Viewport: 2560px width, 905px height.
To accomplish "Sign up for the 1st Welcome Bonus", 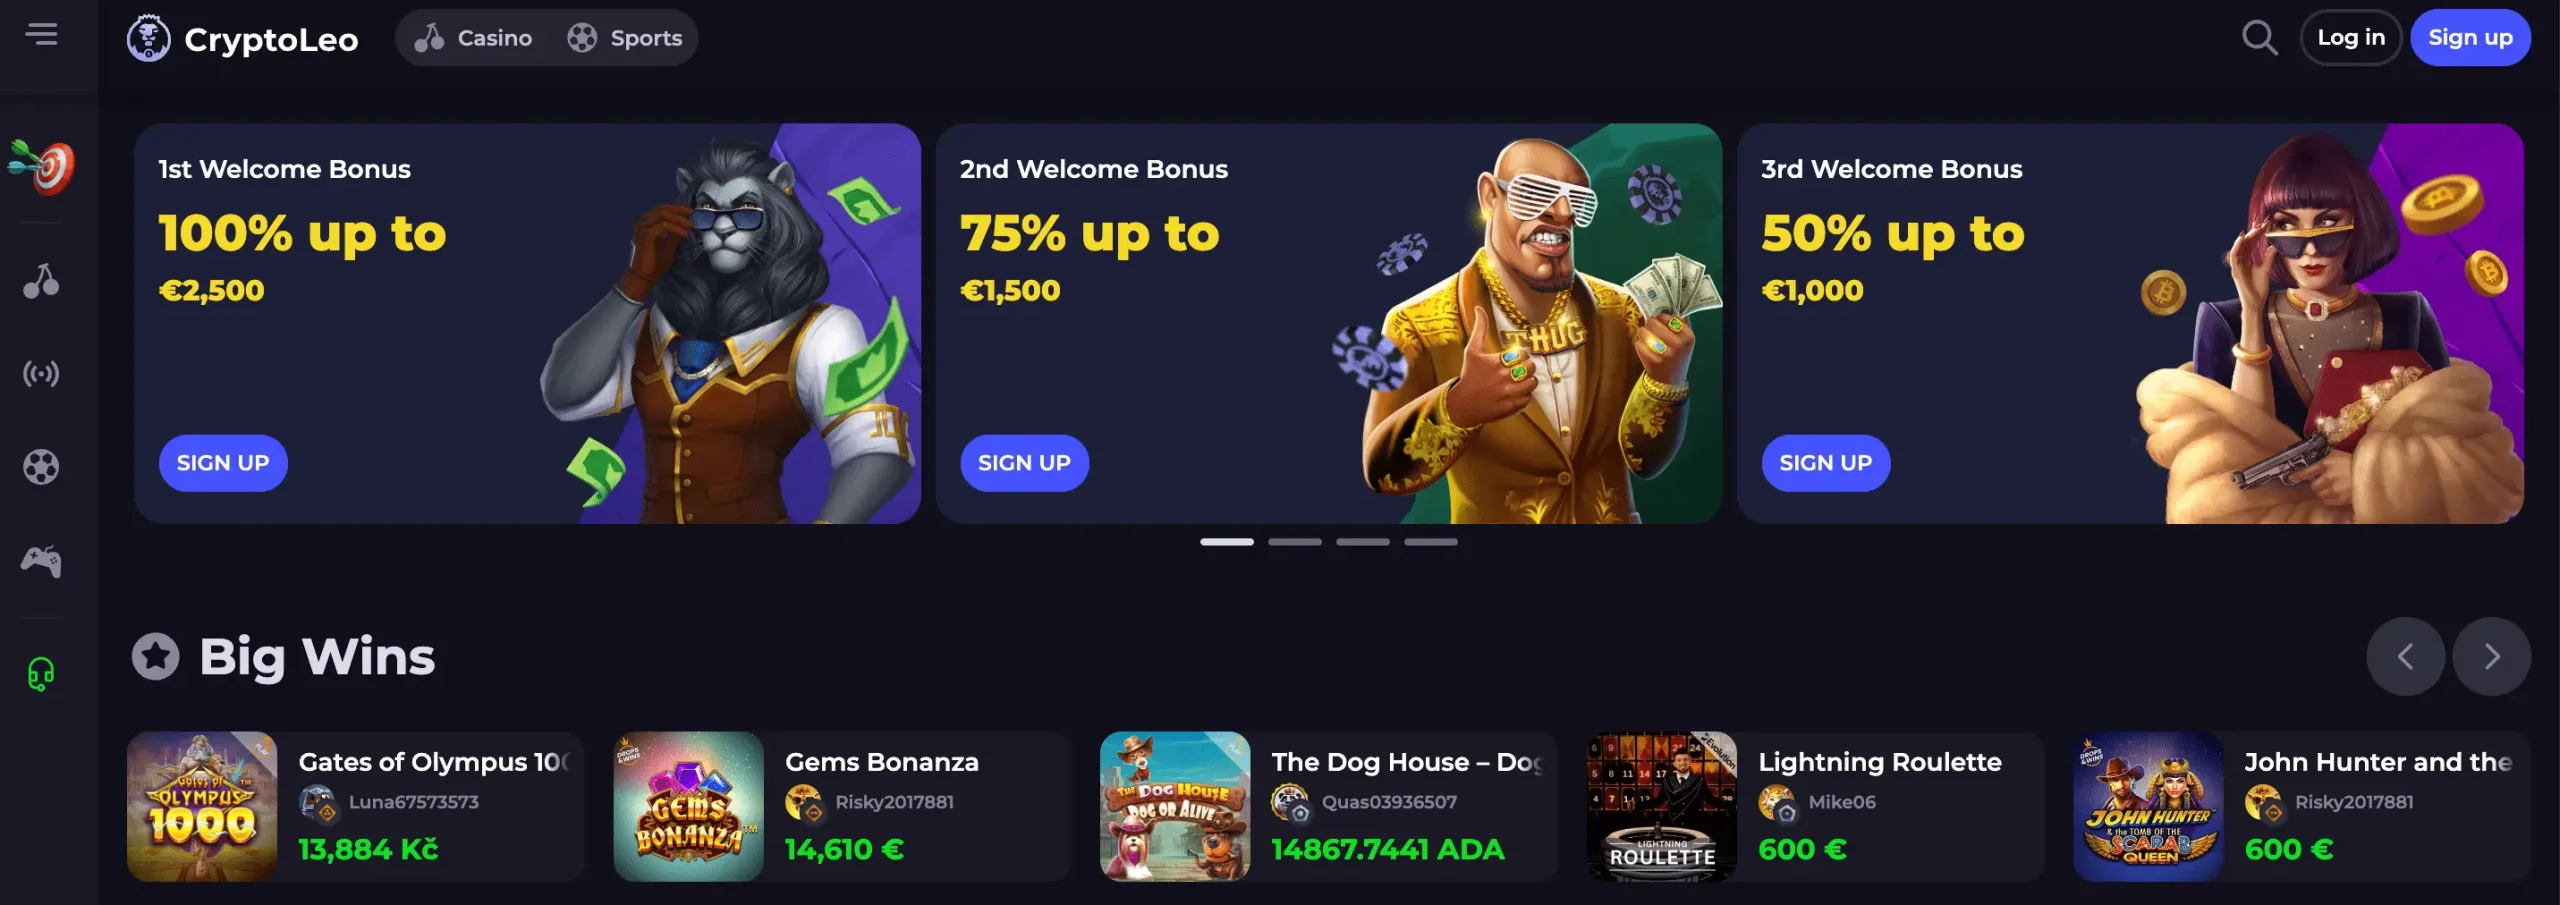I will (x=223, y=463).
